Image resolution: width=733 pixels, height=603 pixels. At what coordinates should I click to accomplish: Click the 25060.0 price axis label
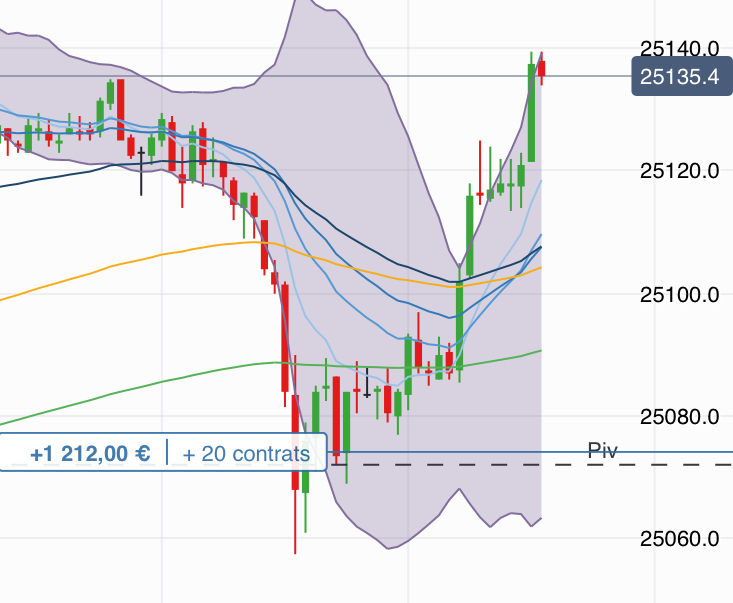679,539
